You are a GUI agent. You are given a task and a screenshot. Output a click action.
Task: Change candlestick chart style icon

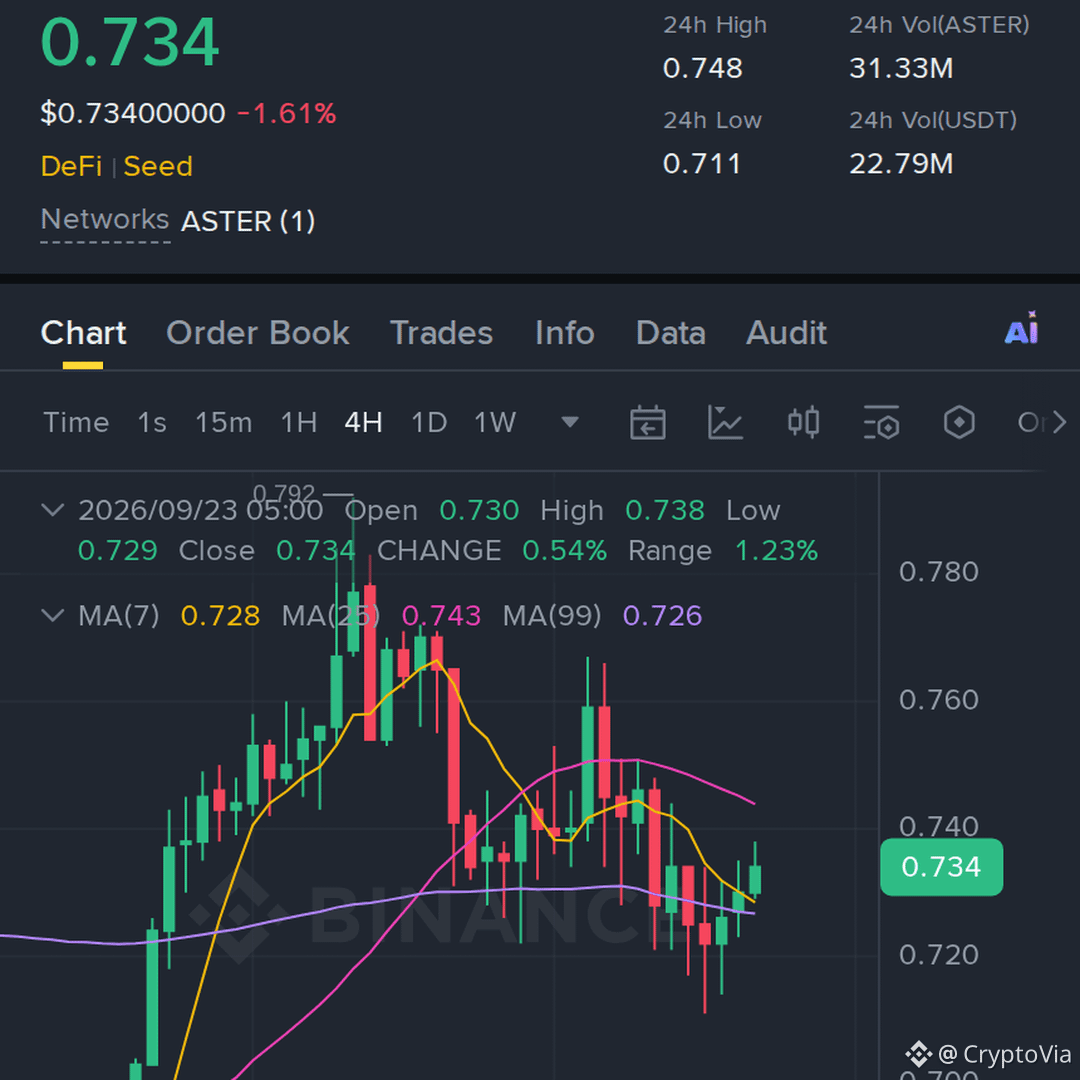point(803,422)
